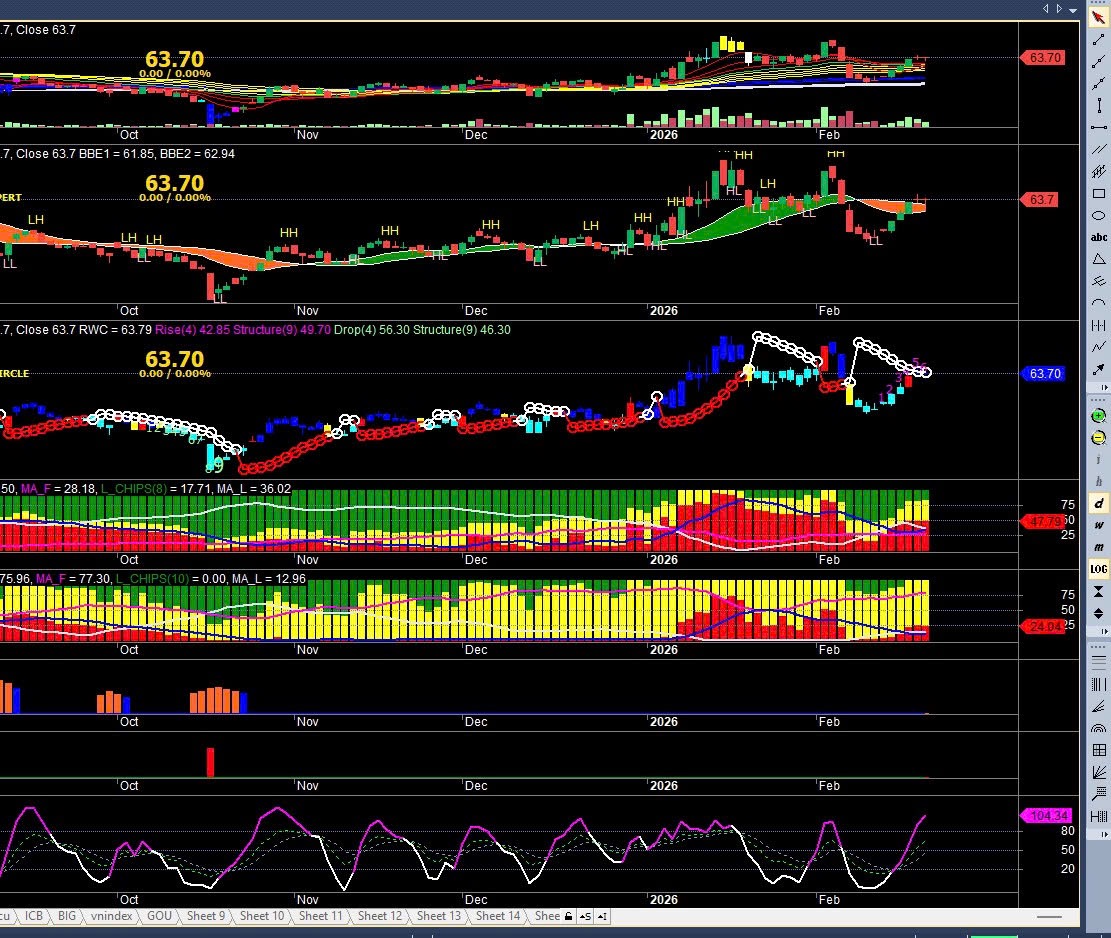Select the Gann fan tool

coord(1098,772)
